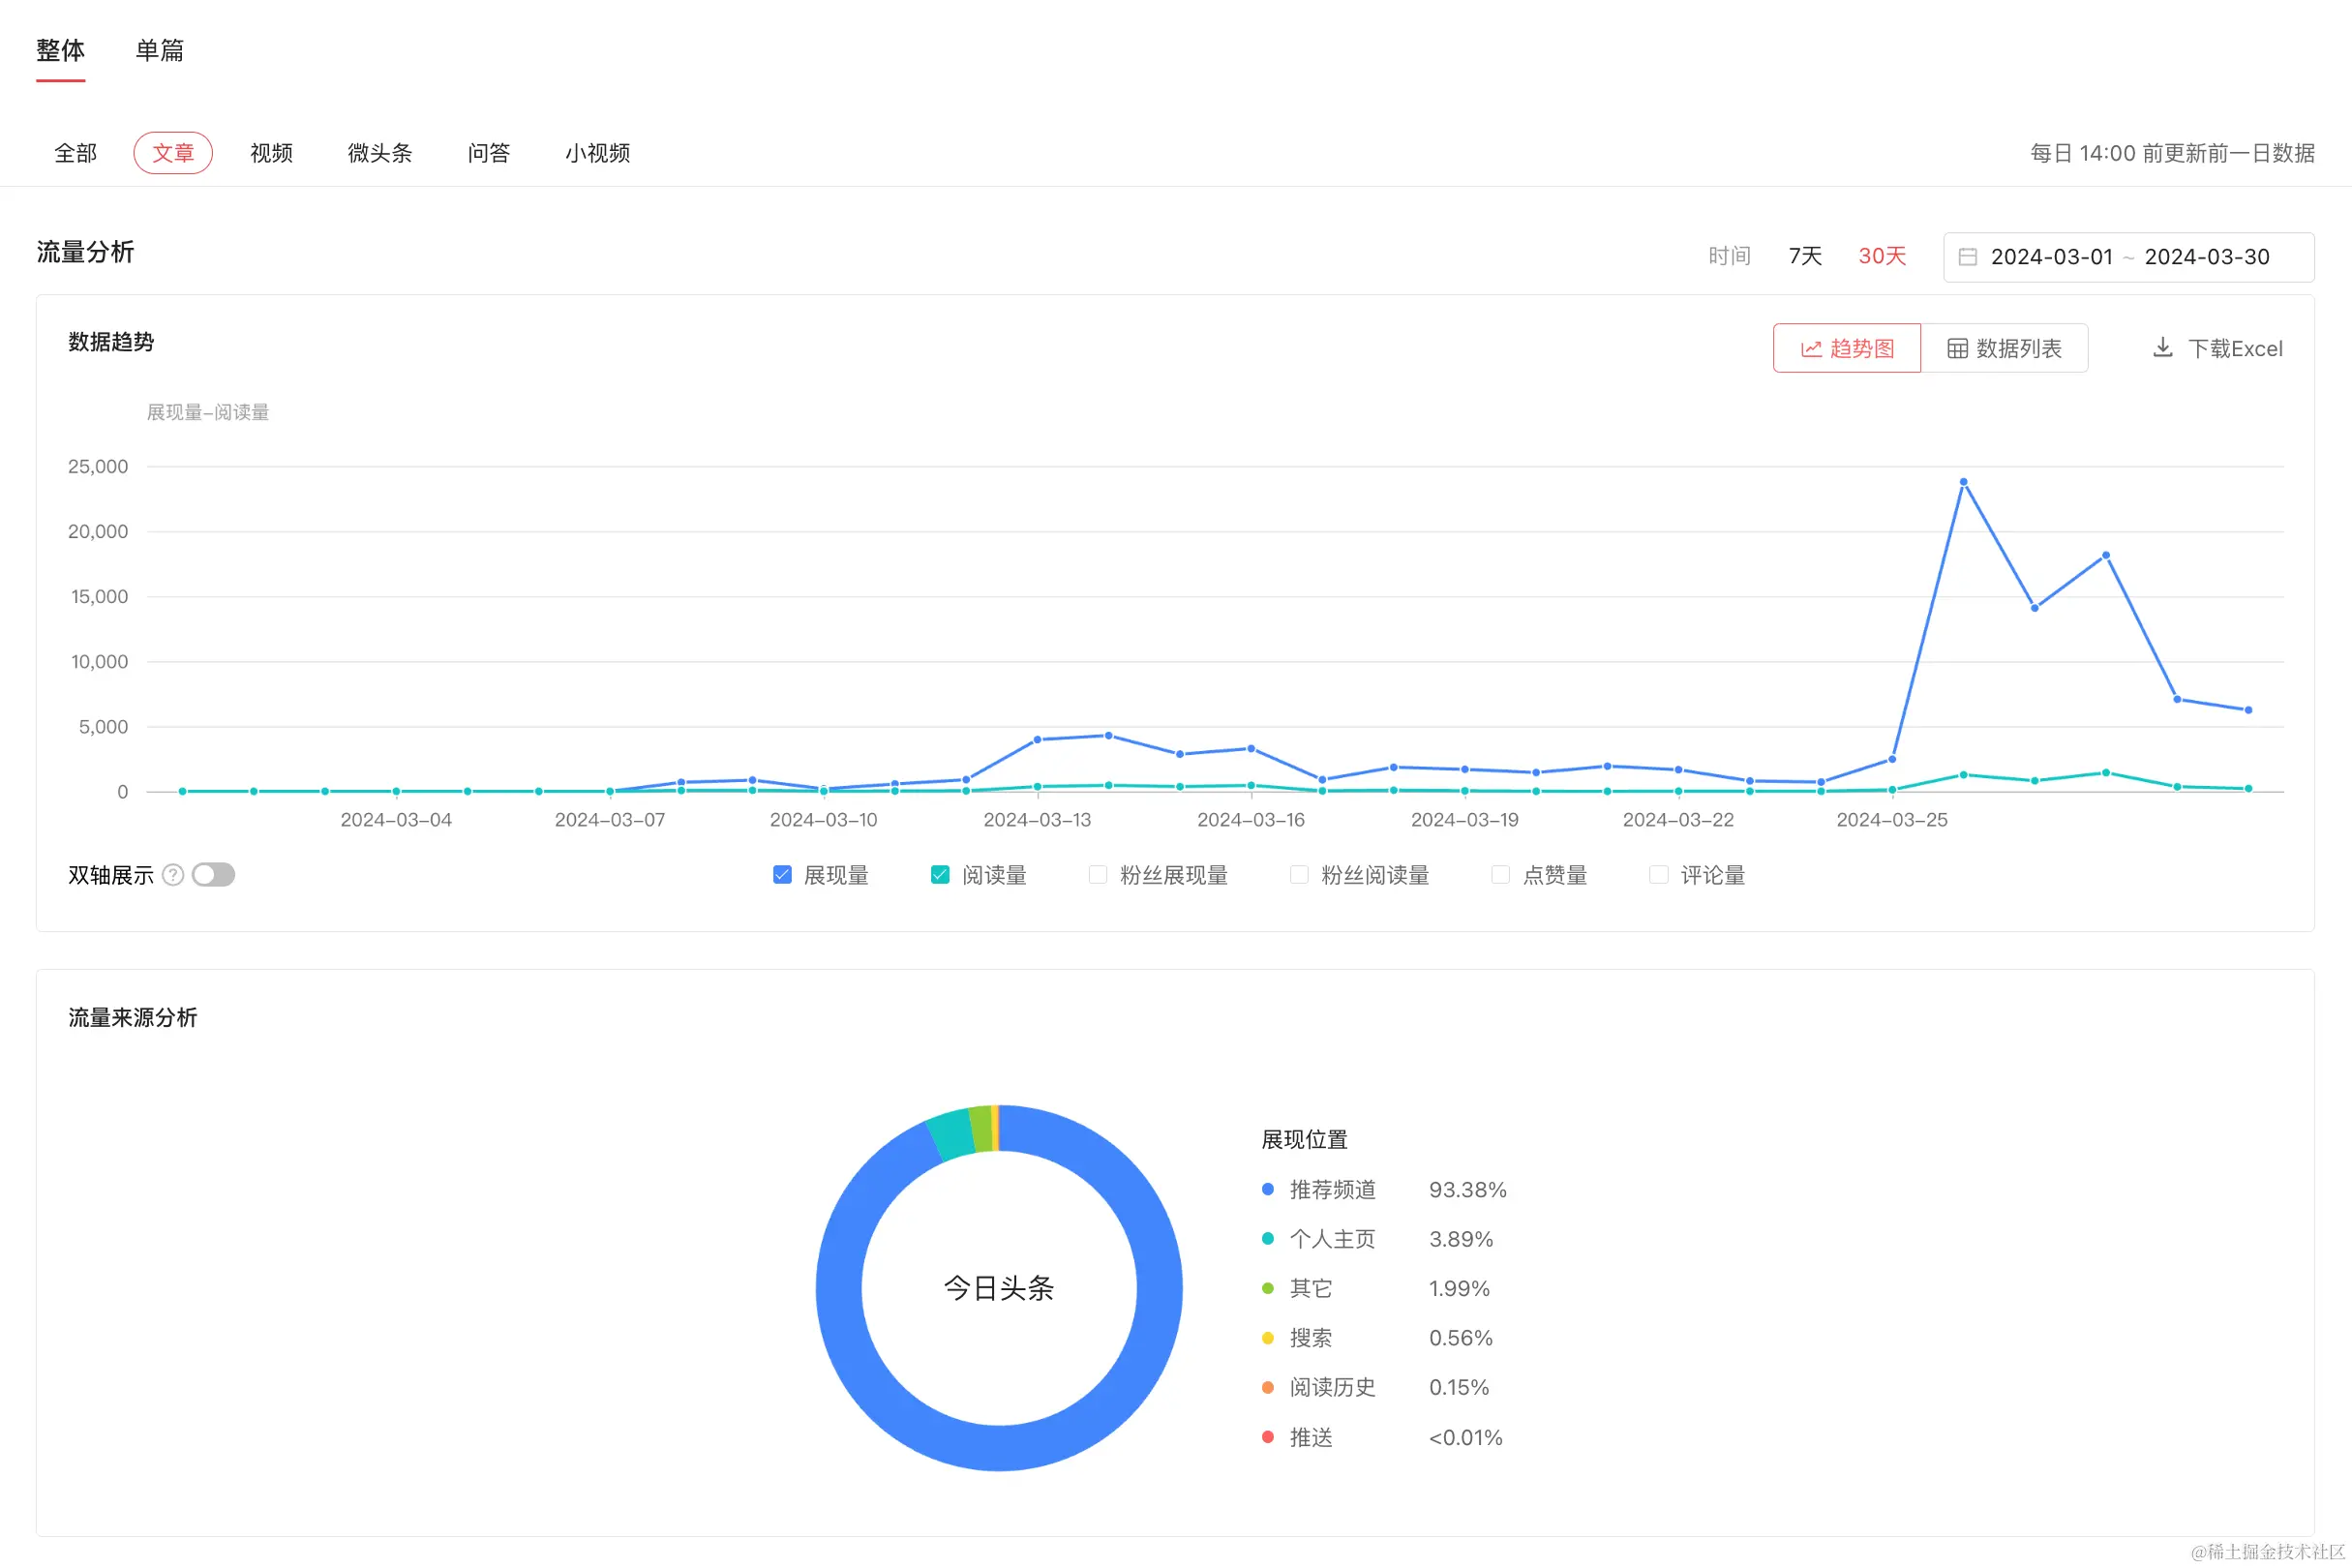Choose the 30天 time range
Screen dimensions: 2352x1568
pos(1882,256)
